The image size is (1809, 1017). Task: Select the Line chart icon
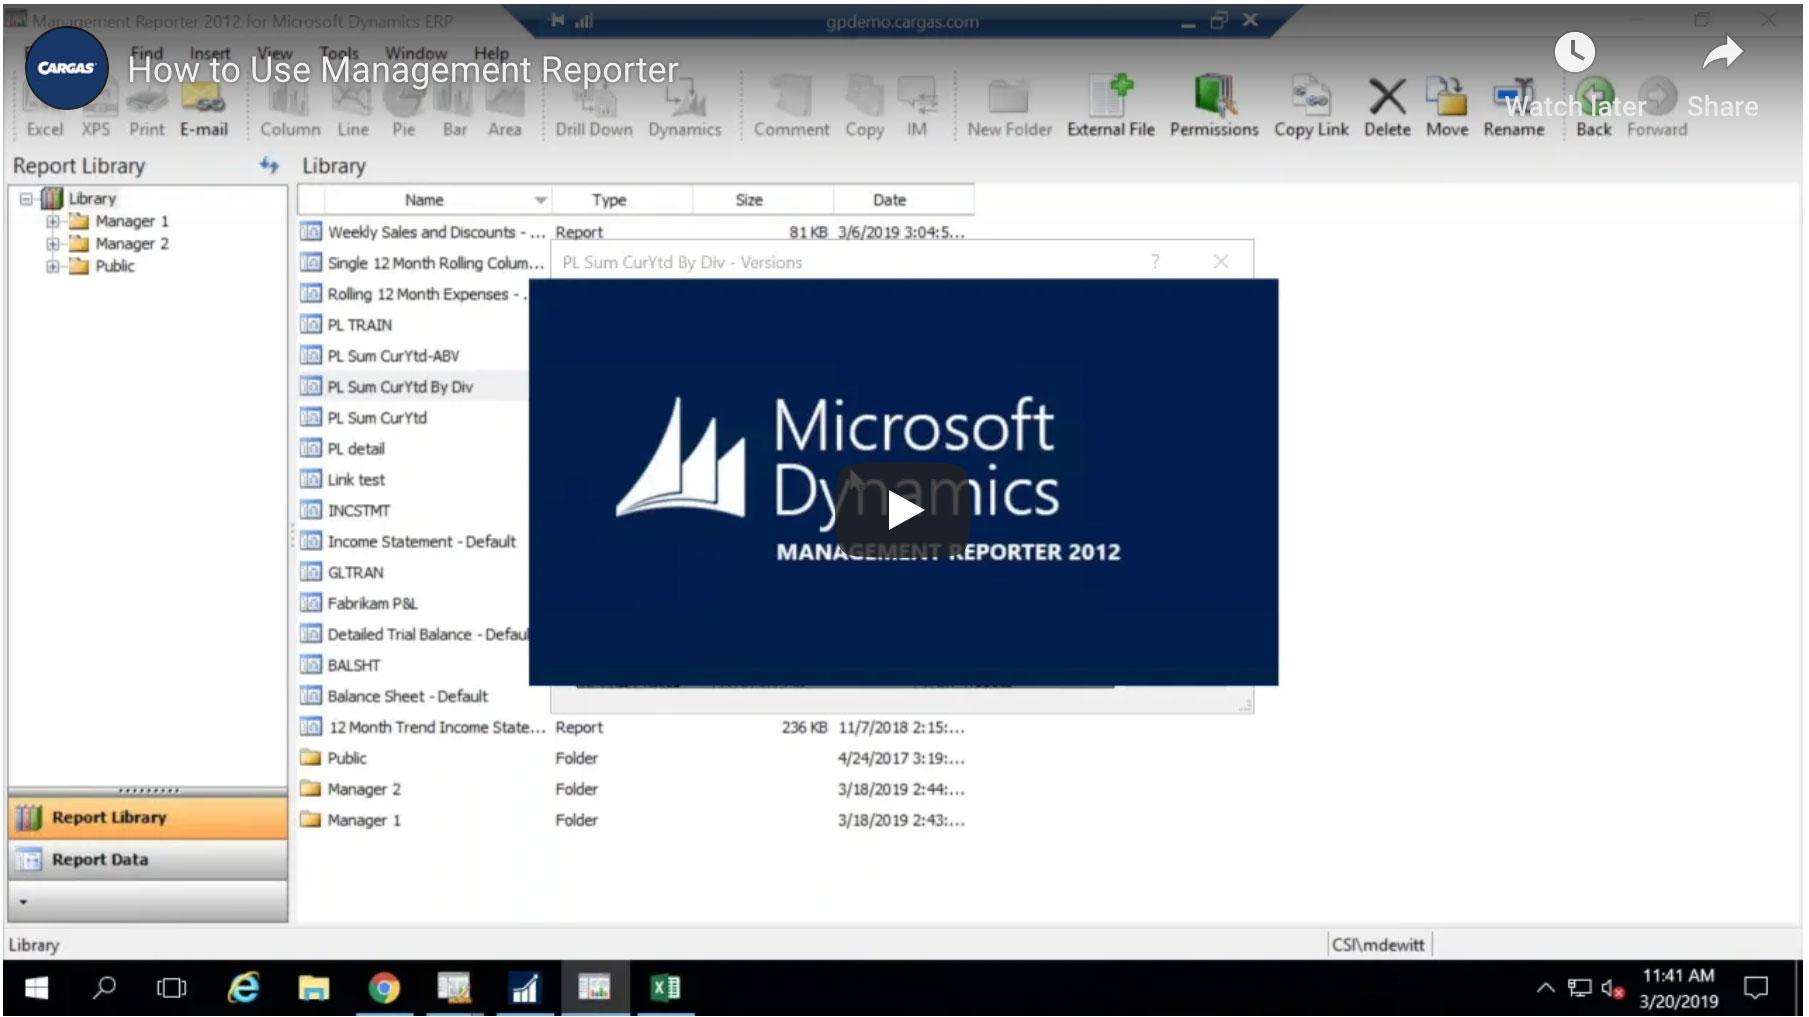(352, 108)
